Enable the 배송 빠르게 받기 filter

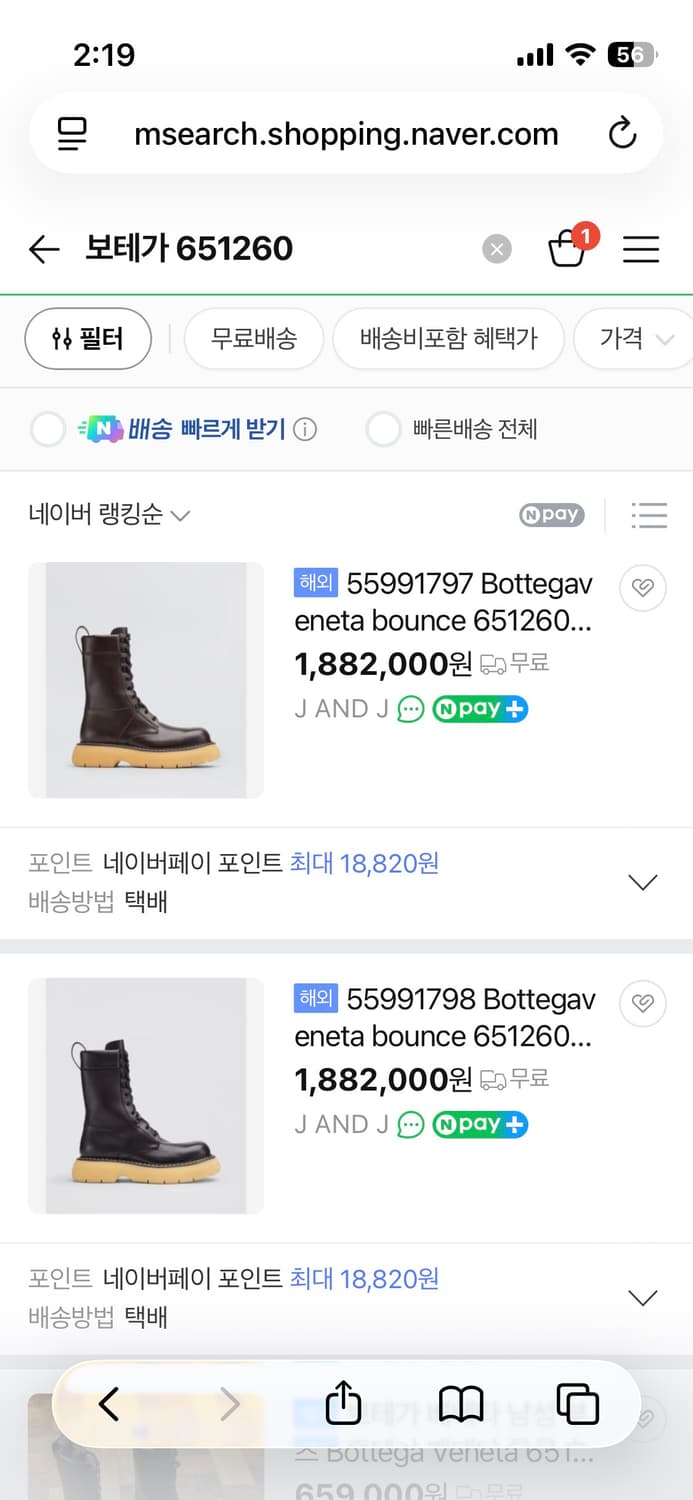(x=47, y=429)
